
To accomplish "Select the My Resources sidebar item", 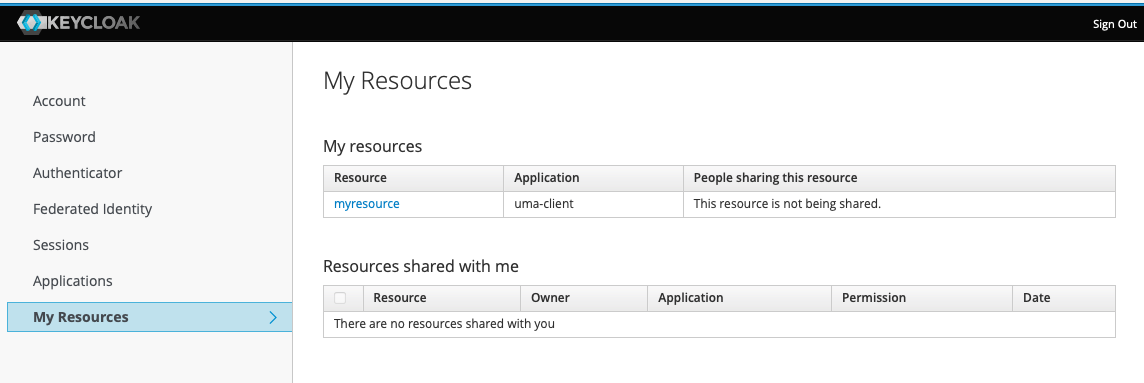I will [x=150, y=317].
